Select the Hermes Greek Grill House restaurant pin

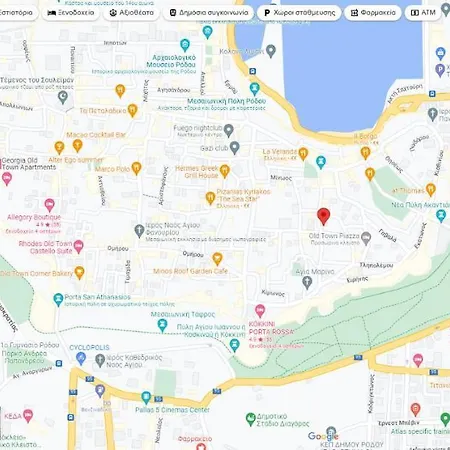coord(225,171)
